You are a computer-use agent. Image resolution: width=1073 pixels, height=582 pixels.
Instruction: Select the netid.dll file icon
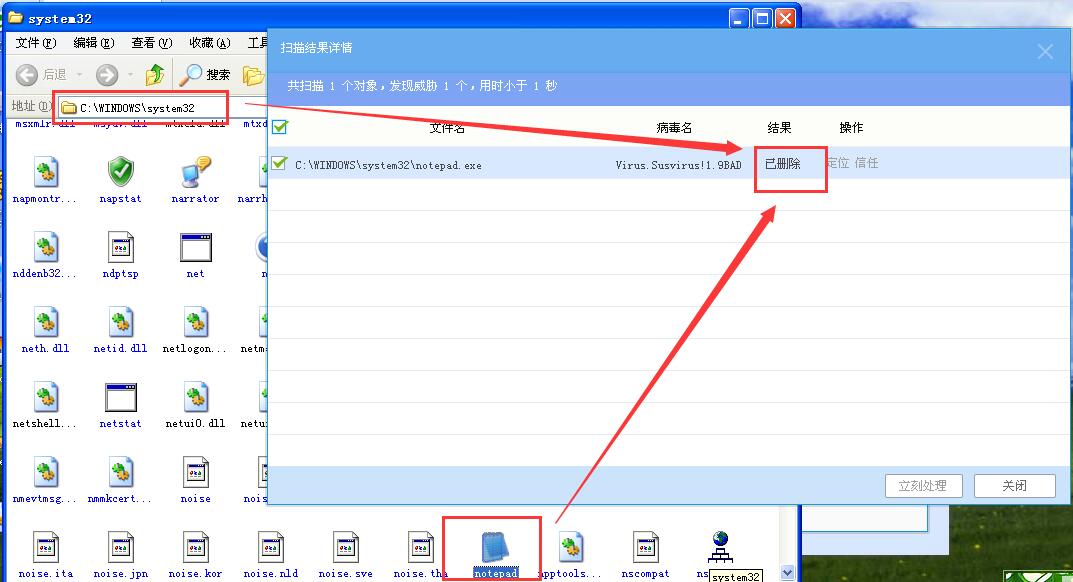click(120, 322)
